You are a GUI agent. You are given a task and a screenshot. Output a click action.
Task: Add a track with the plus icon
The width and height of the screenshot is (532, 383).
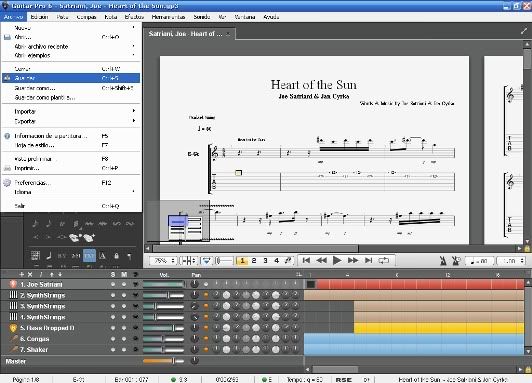(21, 274)
